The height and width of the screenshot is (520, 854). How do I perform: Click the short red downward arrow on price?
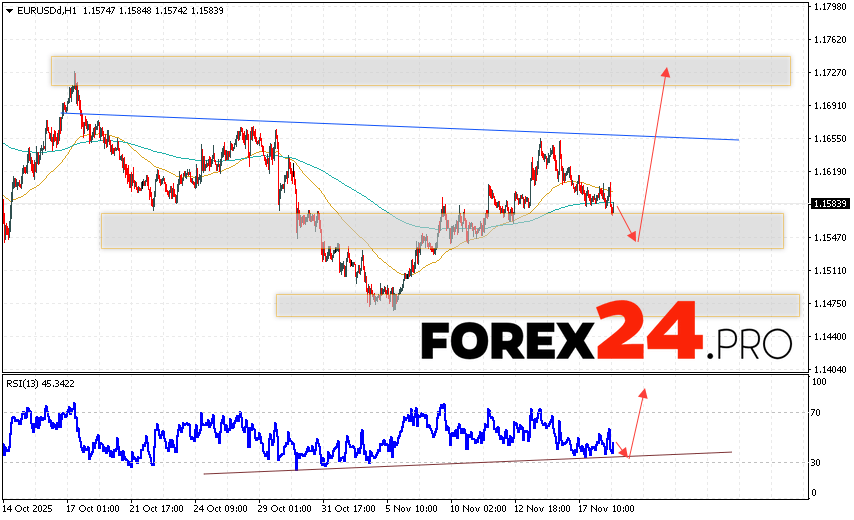coord(626,223)
